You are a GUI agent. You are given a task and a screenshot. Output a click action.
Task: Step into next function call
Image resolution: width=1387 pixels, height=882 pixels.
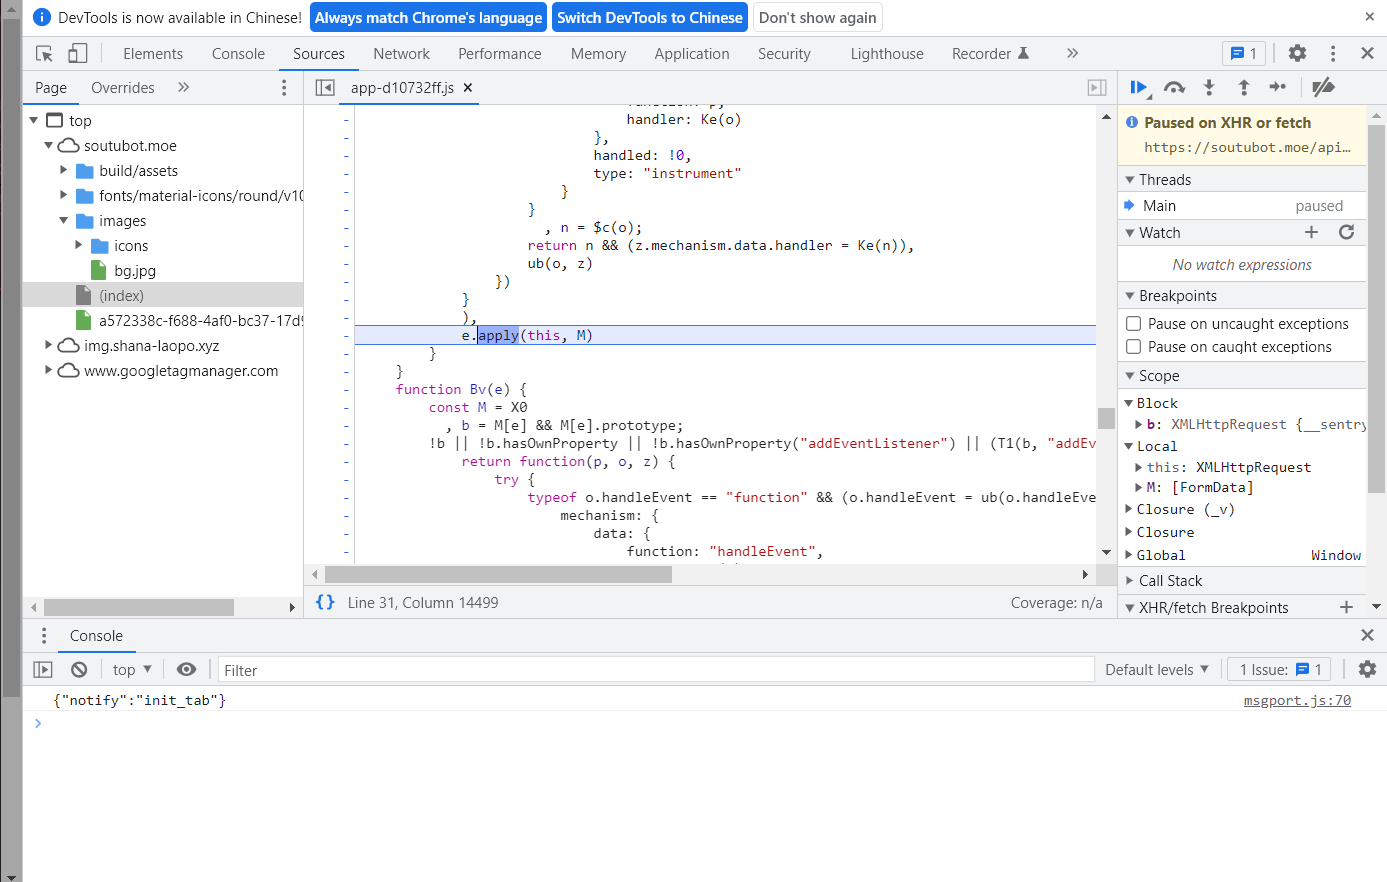click(x=1209, y=88)
